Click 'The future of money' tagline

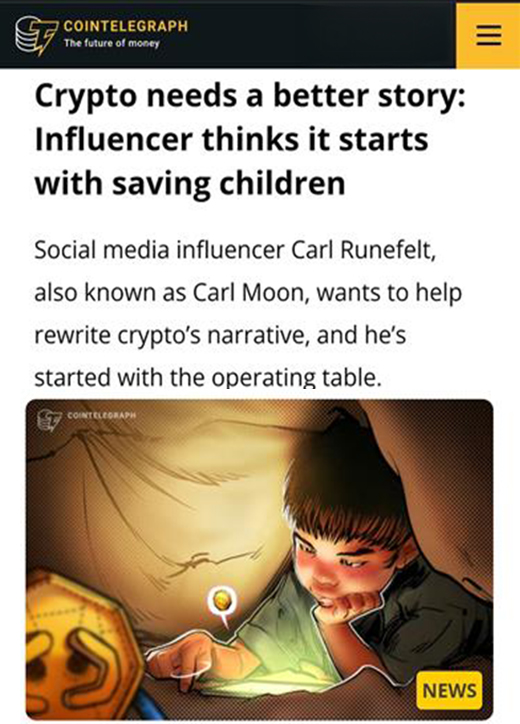pos(111,43)
